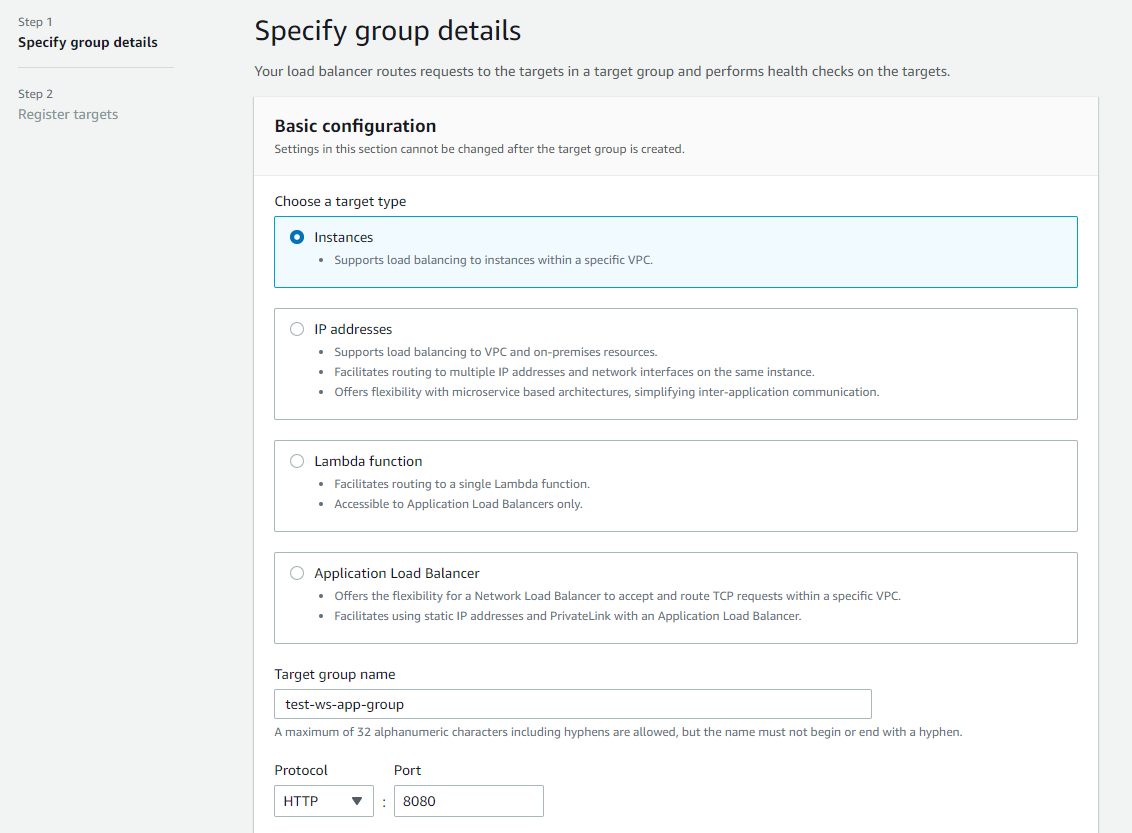Screen dimensions: 1132x833
Task: Click the Basic configuration section header
Action: click(355, 126)
